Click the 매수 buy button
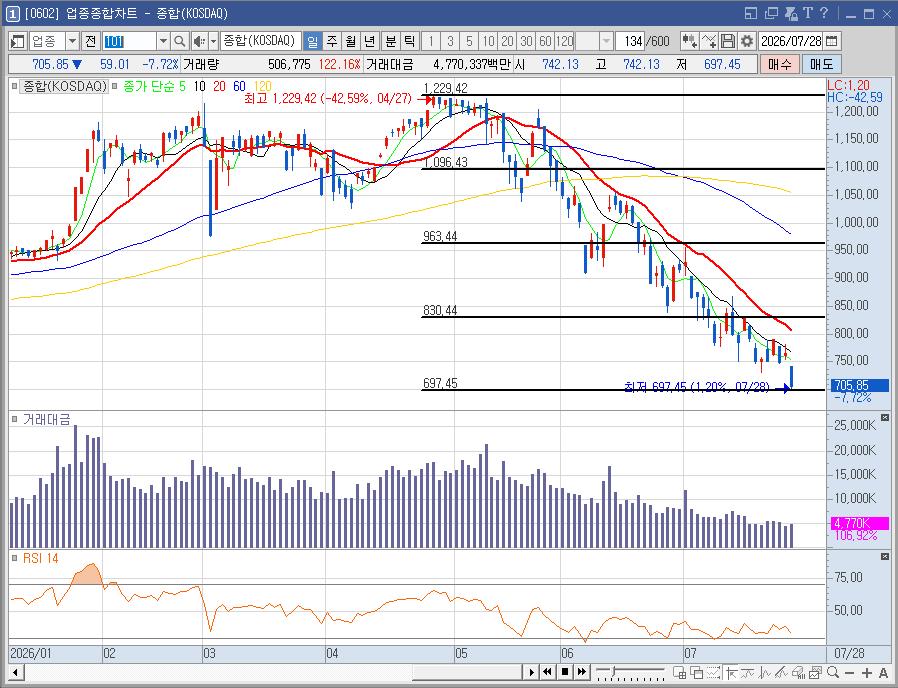898x688 pixels. [x=778, y=64]
